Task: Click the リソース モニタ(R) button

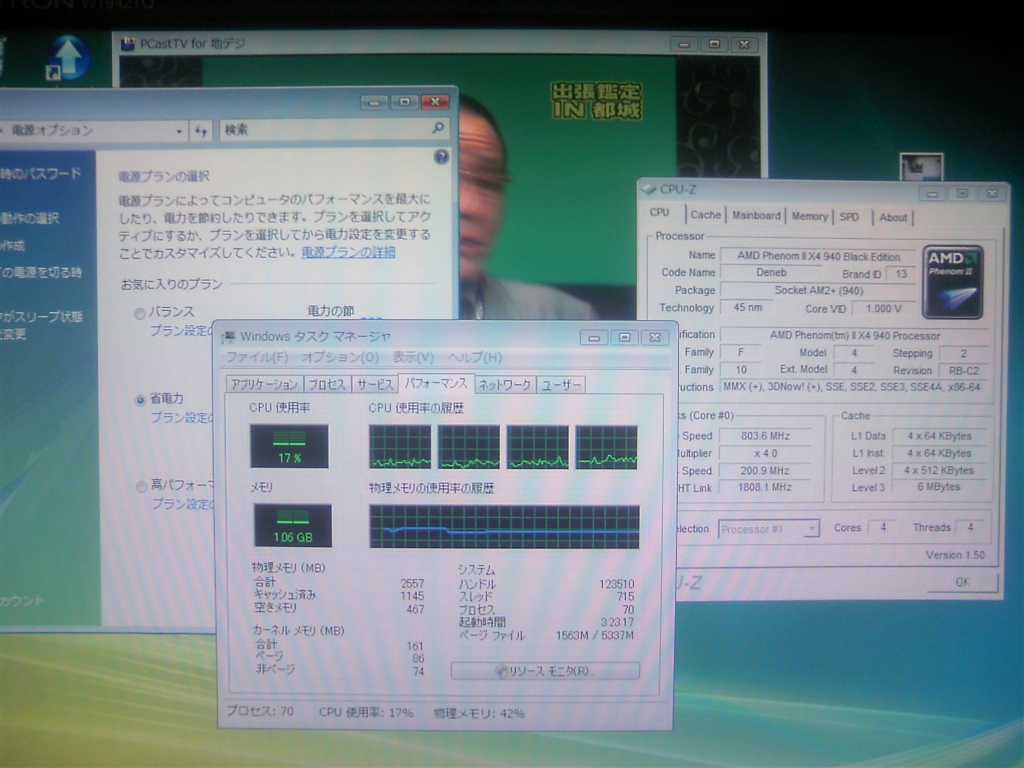Action: point(545,671)
